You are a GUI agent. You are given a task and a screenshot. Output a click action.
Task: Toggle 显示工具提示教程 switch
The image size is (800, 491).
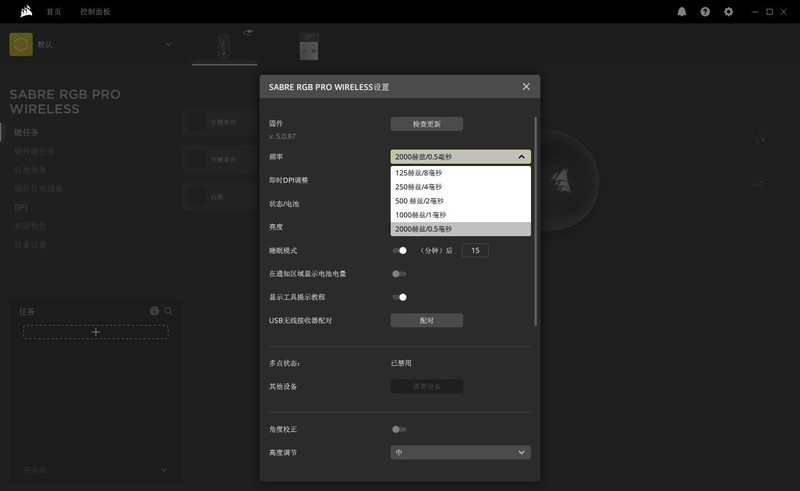point(399,297)
